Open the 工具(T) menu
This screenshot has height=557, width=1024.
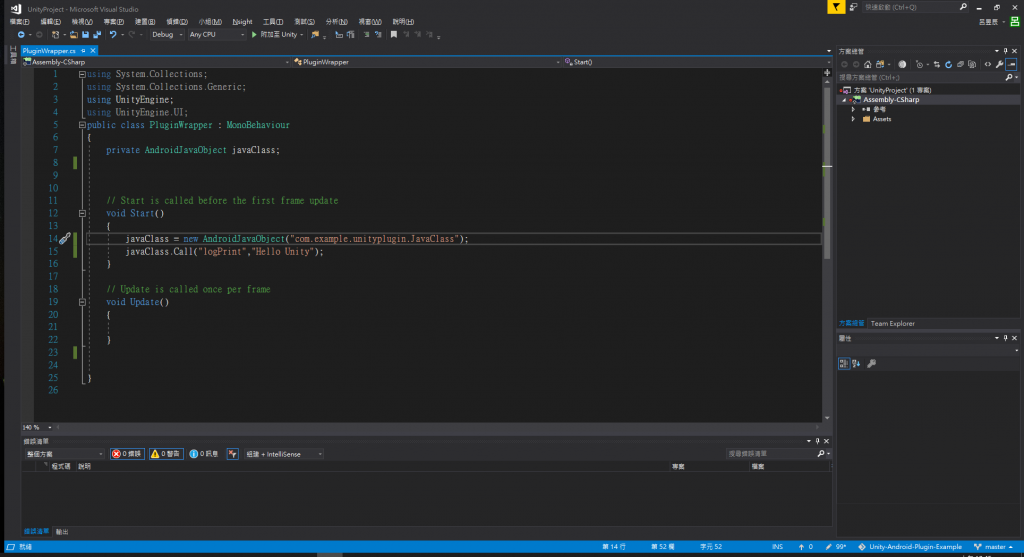click(272, 20)
